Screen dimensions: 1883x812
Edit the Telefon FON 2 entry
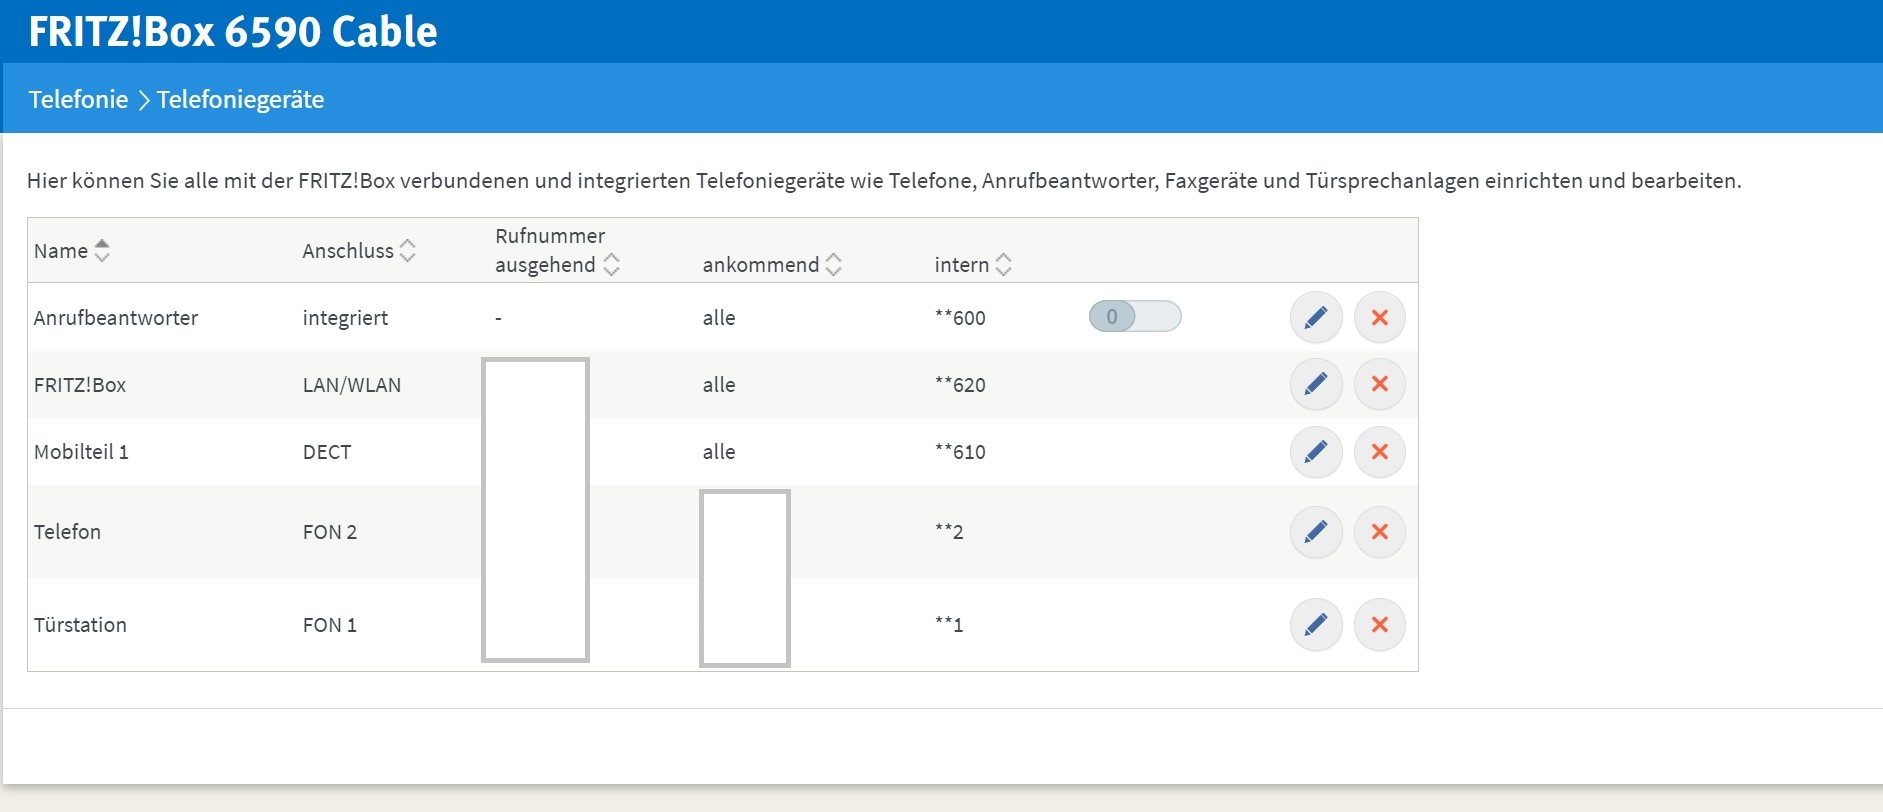1315,532
